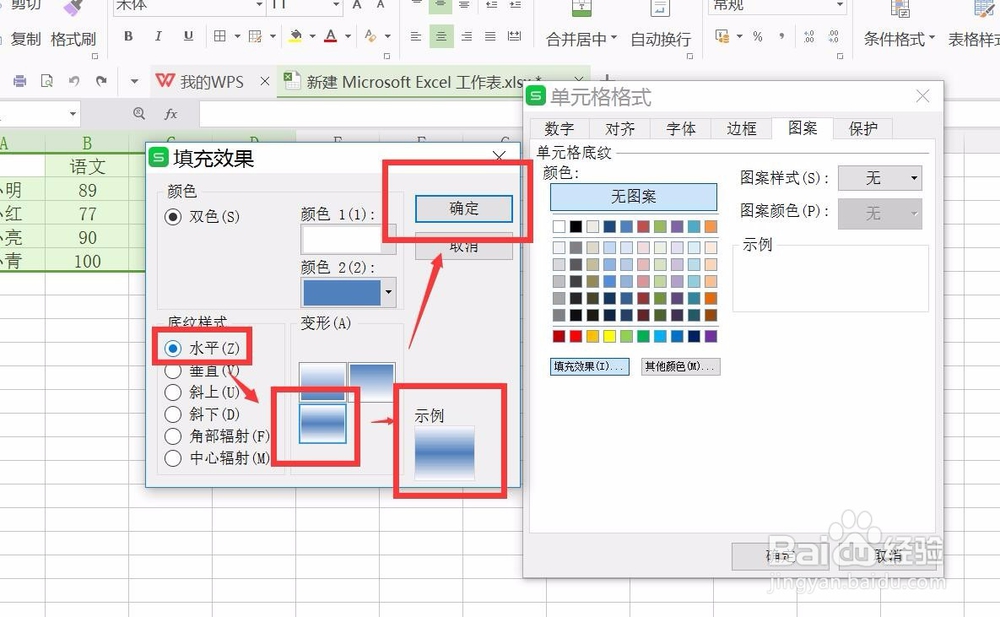This screenshot has width=1000, height=617.
Task: Switch to the 字体 tab in cell format
Action: [x=680, y=128]
